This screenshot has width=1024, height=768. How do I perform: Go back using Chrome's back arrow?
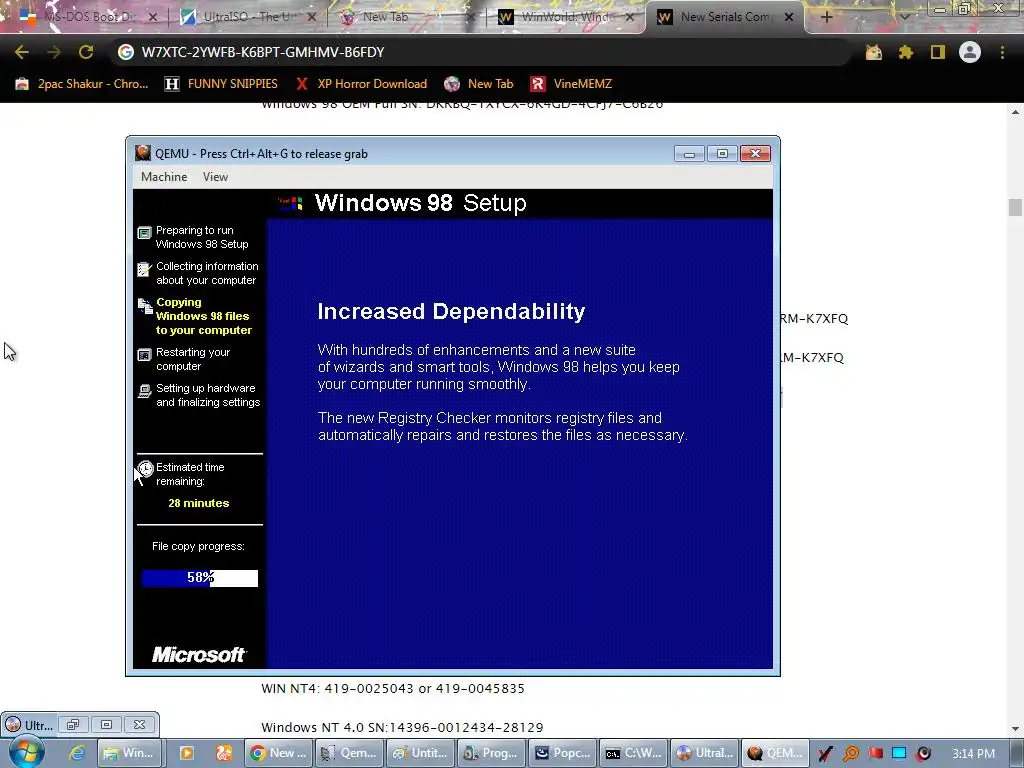tap(22, 52)
